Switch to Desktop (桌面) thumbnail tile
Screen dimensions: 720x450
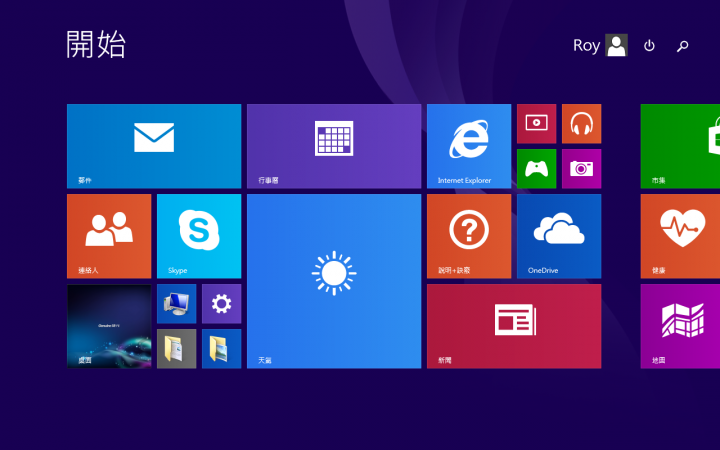pyautogui.click(x=109, y=325)
